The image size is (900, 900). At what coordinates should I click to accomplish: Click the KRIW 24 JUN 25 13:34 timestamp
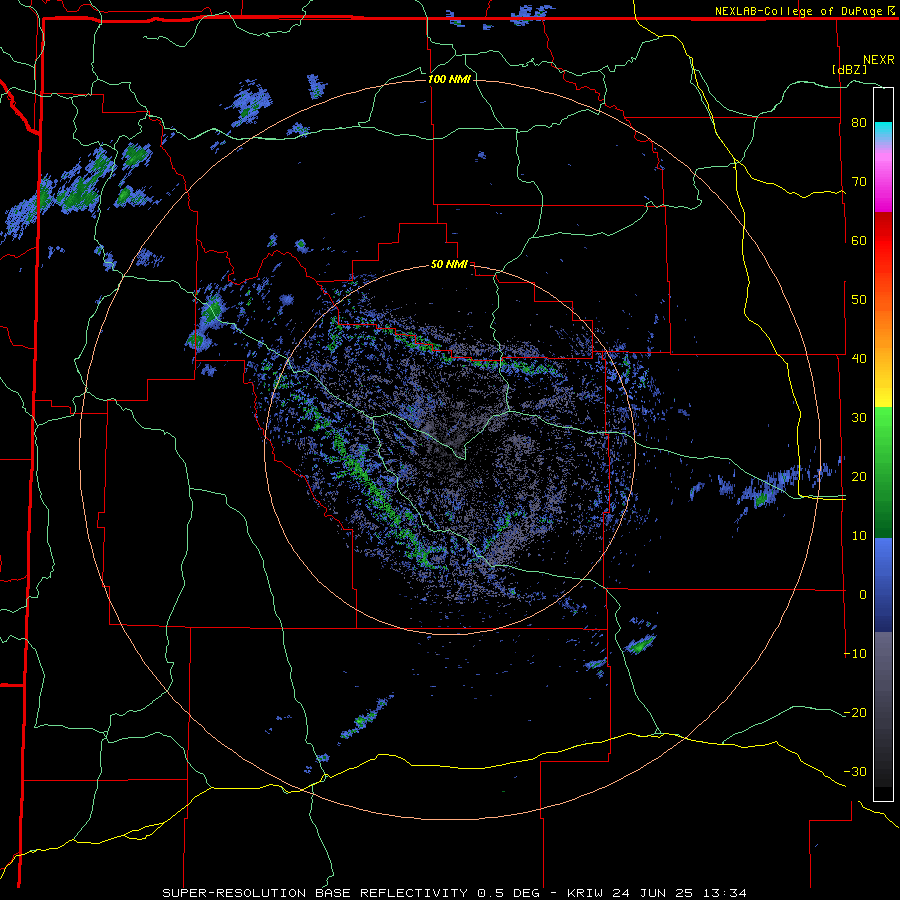point(657,893)
